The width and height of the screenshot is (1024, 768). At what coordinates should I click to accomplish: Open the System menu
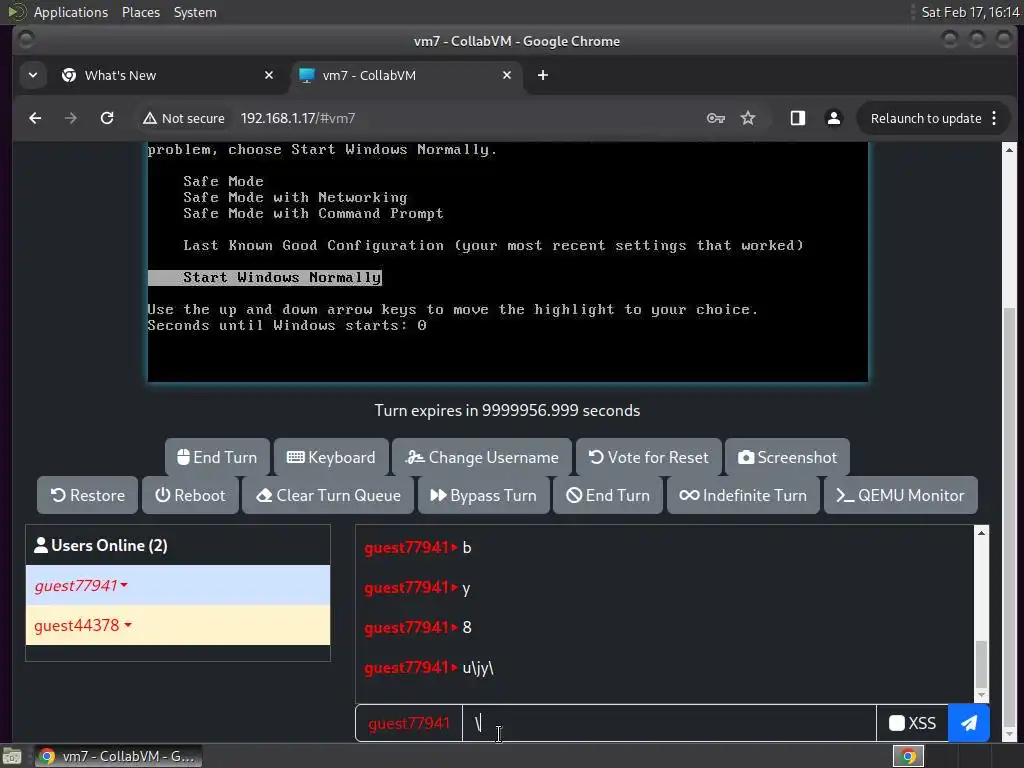tap(195, 12)
